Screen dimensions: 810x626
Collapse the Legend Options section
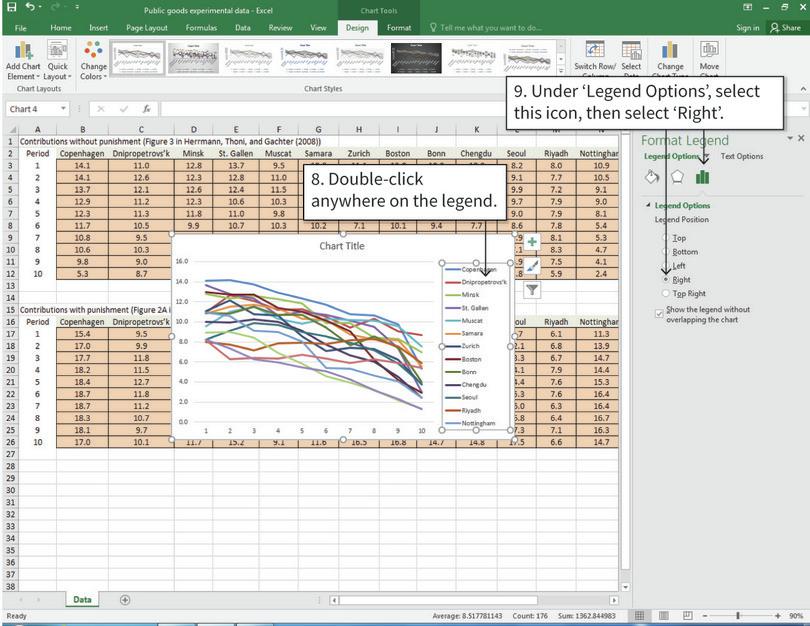tap(648, 206)
